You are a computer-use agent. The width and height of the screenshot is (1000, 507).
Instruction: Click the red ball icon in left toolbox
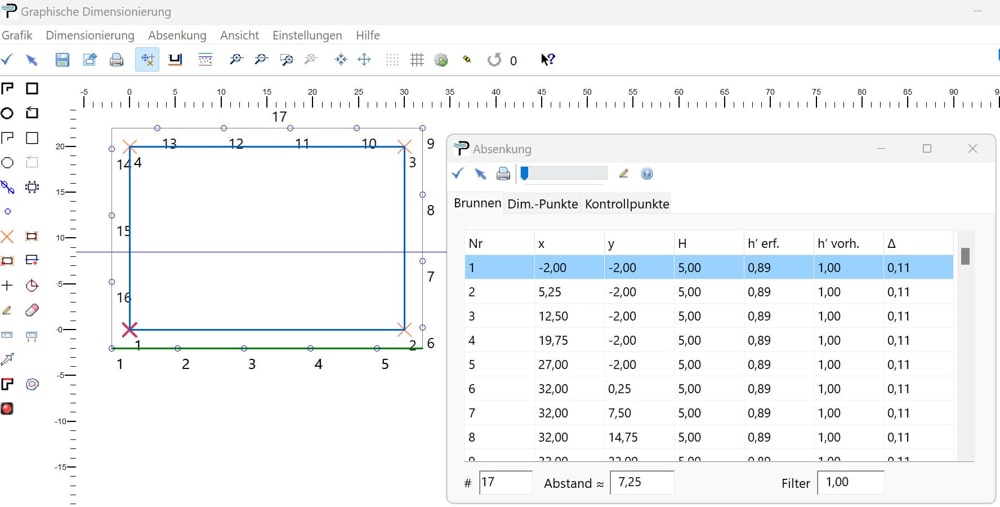pos(7,408)
